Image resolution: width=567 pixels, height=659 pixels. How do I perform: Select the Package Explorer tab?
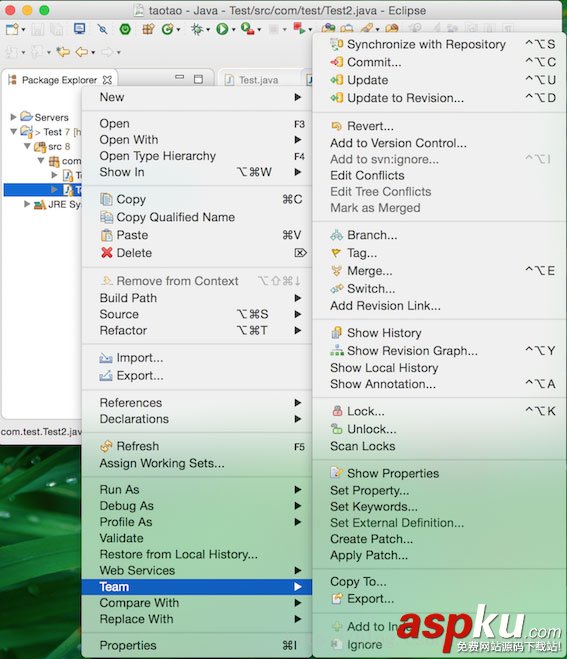click(x=59, y=80)
